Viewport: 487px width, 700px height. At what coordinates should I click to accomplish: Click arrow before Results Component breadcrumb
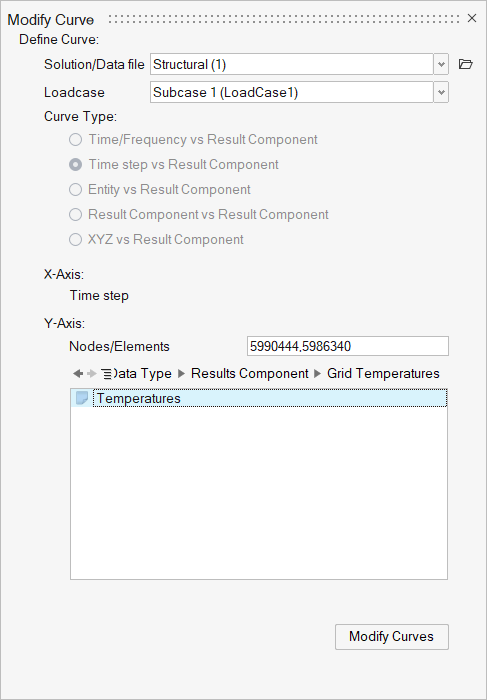[x=181, y=374]
